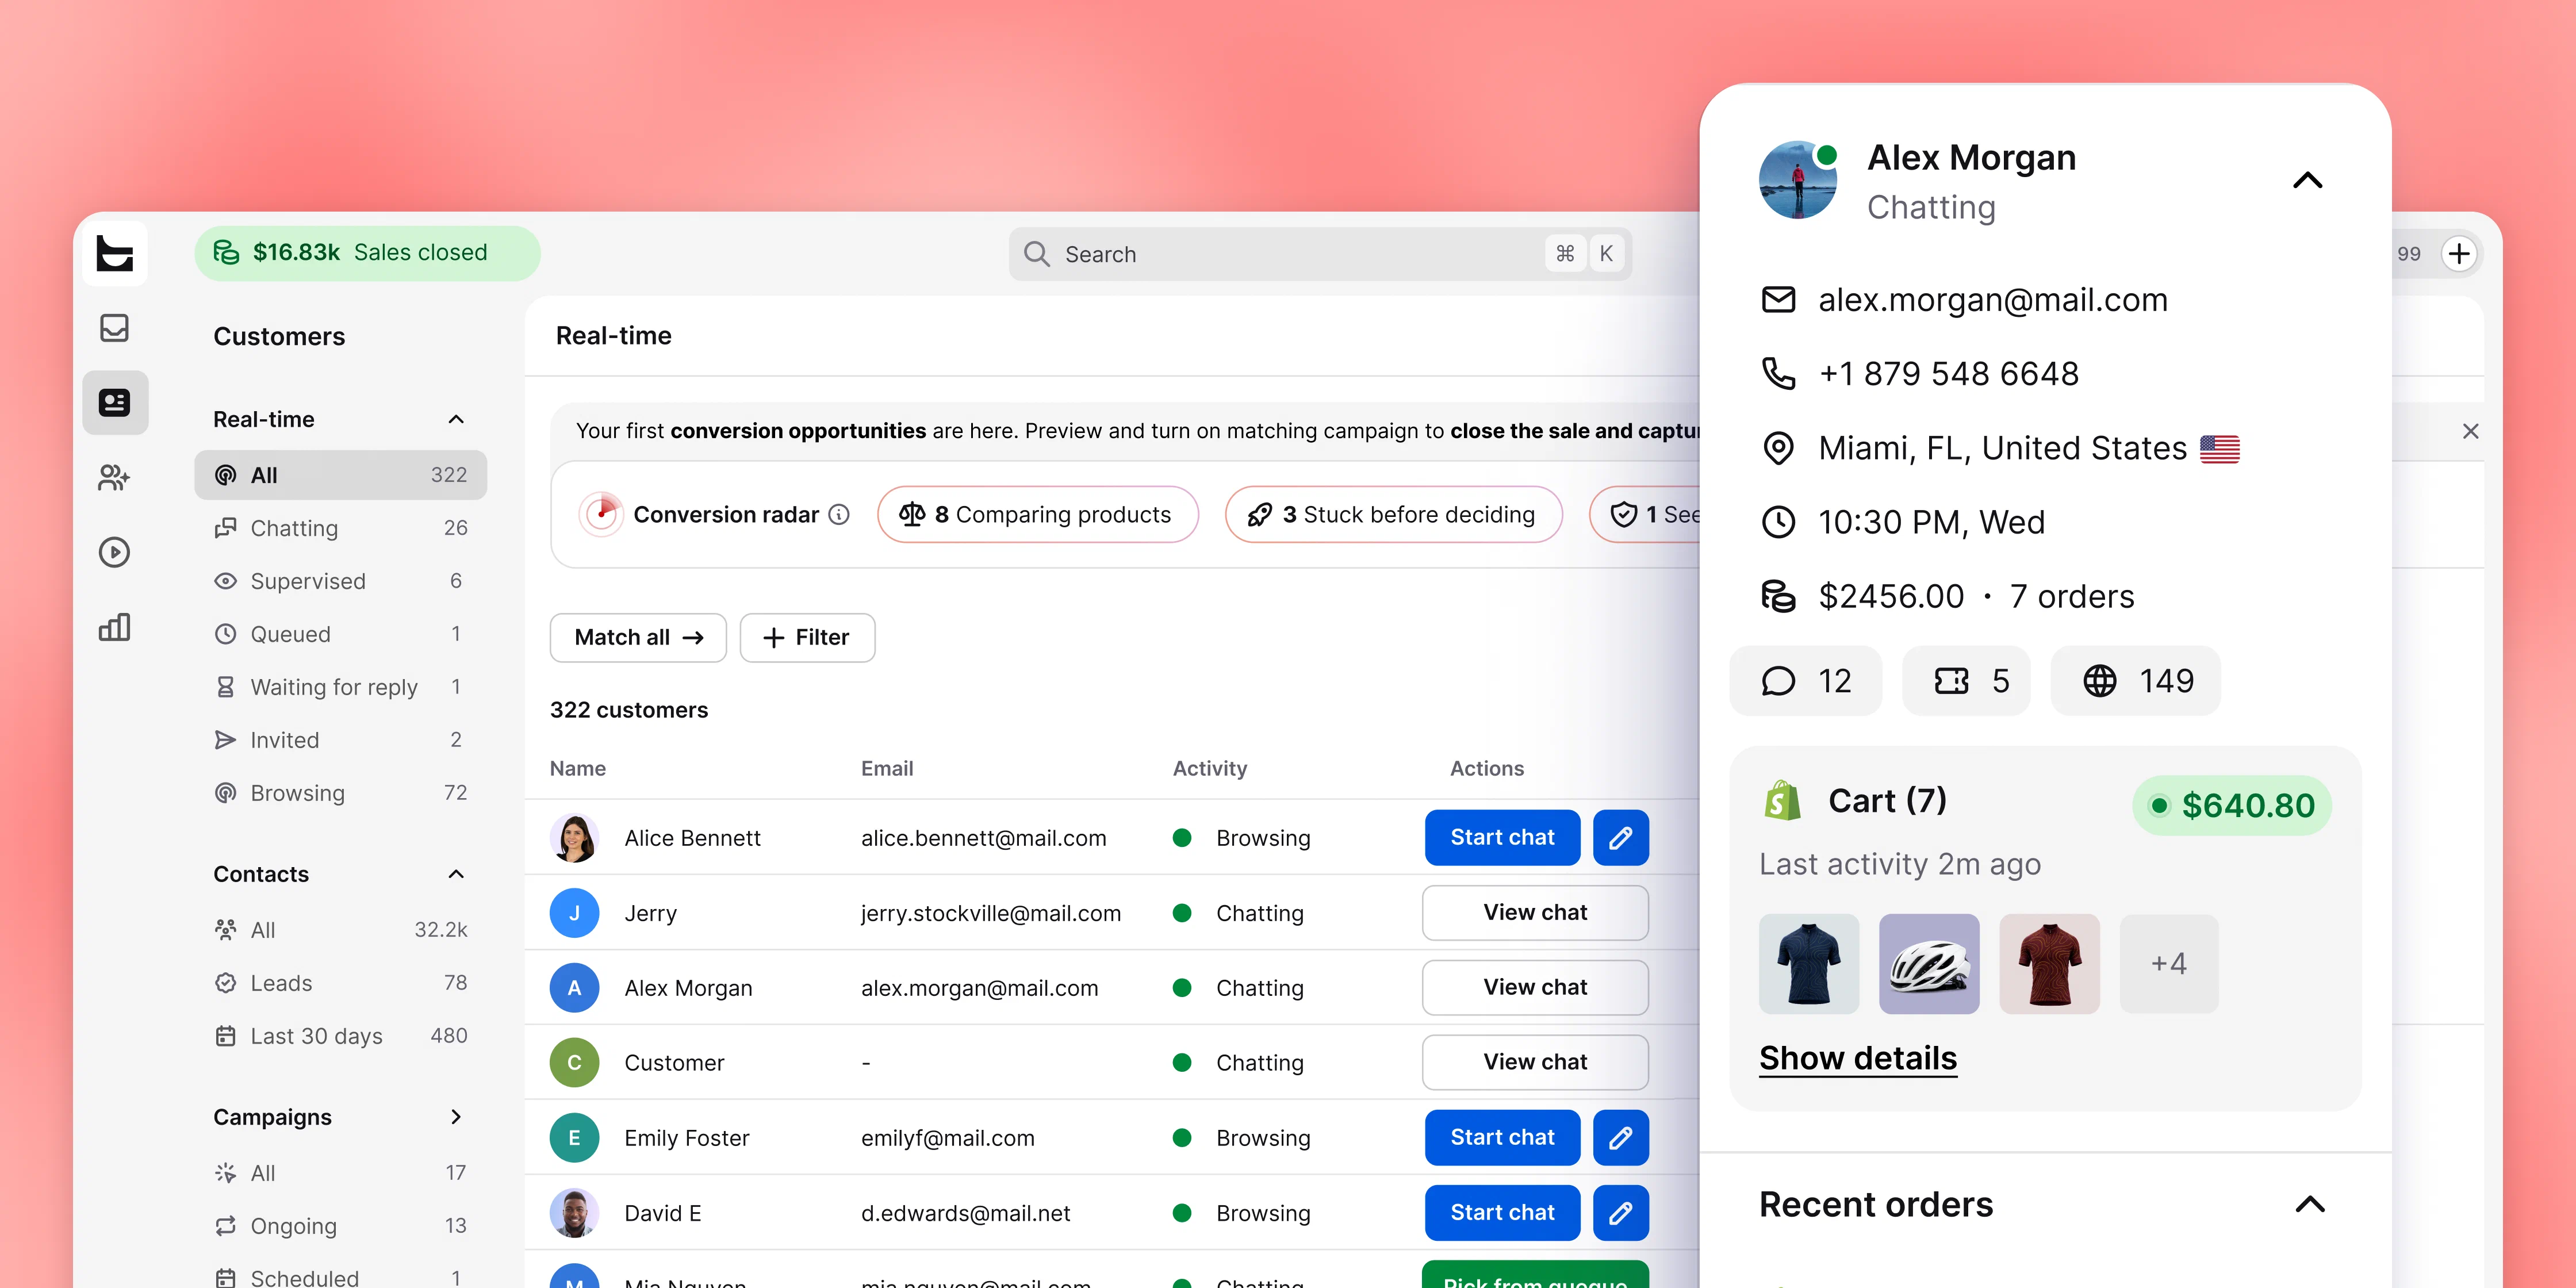Image resolution: width=2576 pixels, height=1288 pixels.
Task: Click the Filter button
Action: 807,638
